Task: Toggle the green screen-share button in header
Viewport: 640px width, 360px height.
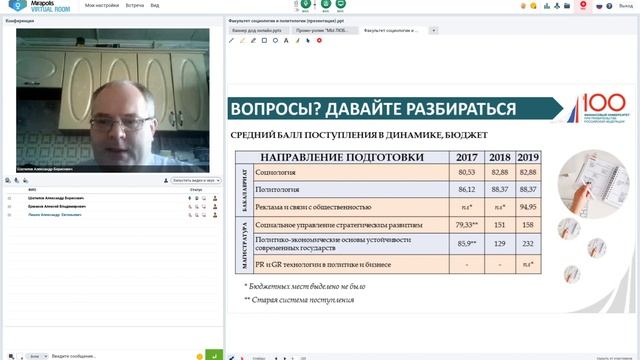Action: pos(340,4)
